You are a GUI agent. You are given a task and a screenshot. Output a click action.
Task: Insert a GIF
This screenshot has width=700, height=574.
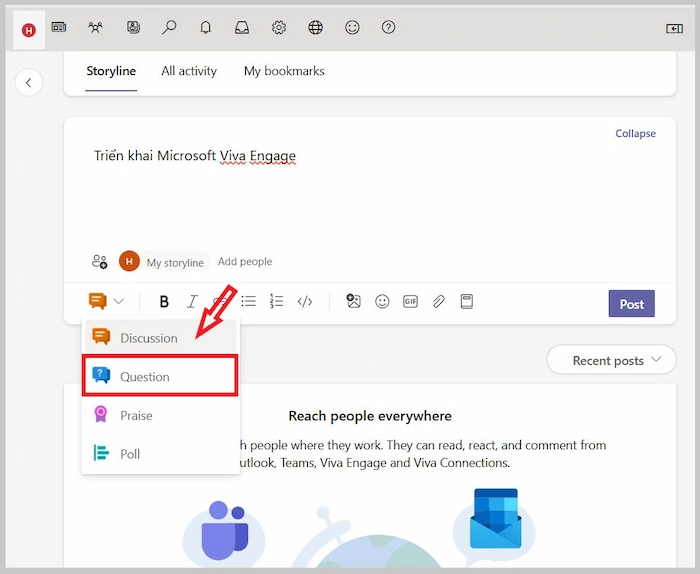410,302
